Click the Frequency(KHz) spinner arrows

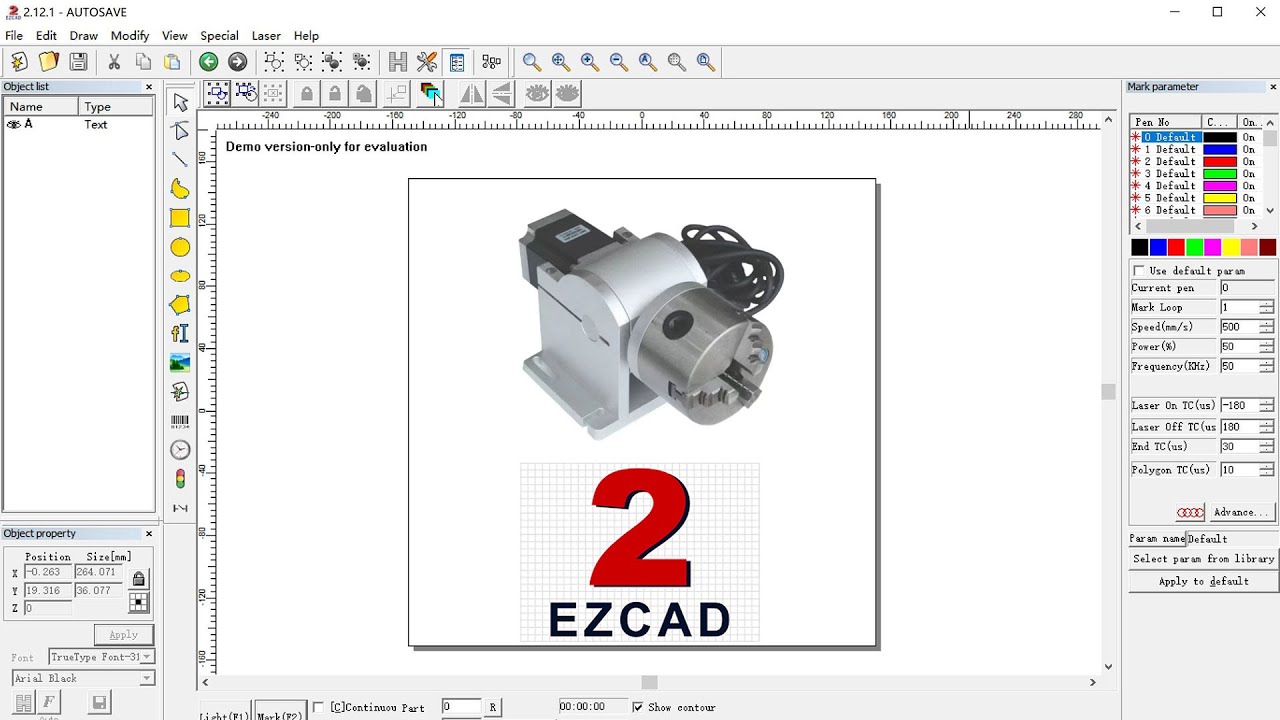1267,366
